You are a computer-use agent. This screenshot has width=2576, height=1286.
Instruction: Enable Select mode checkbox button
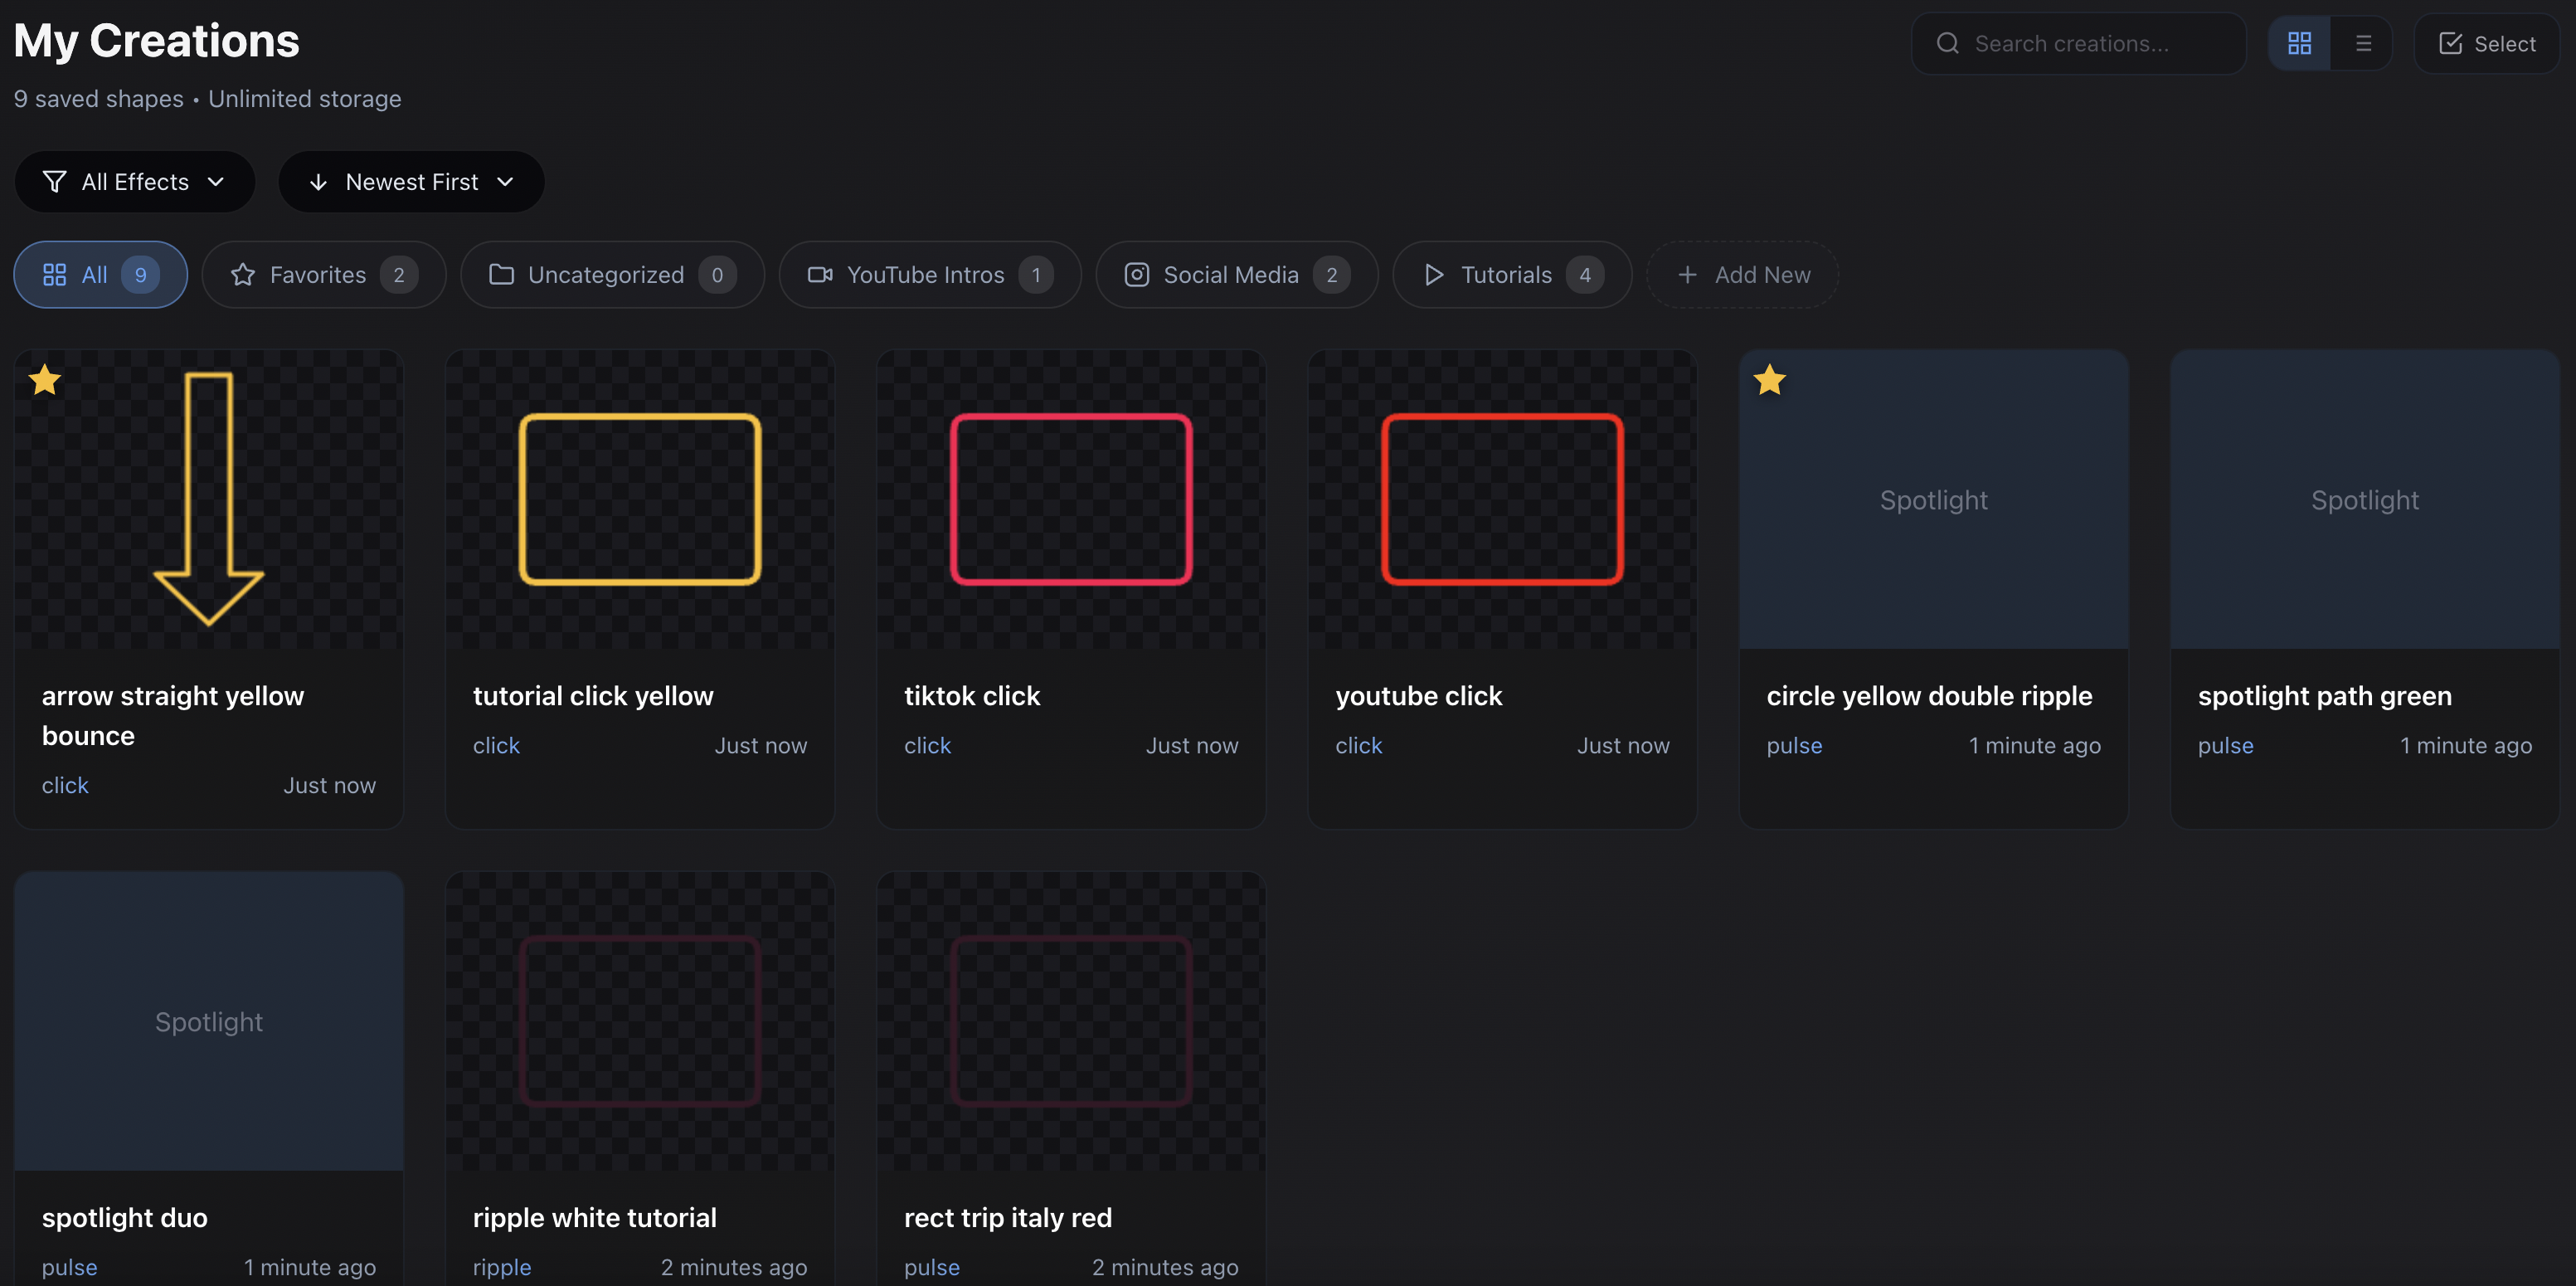click(2486, 43)
